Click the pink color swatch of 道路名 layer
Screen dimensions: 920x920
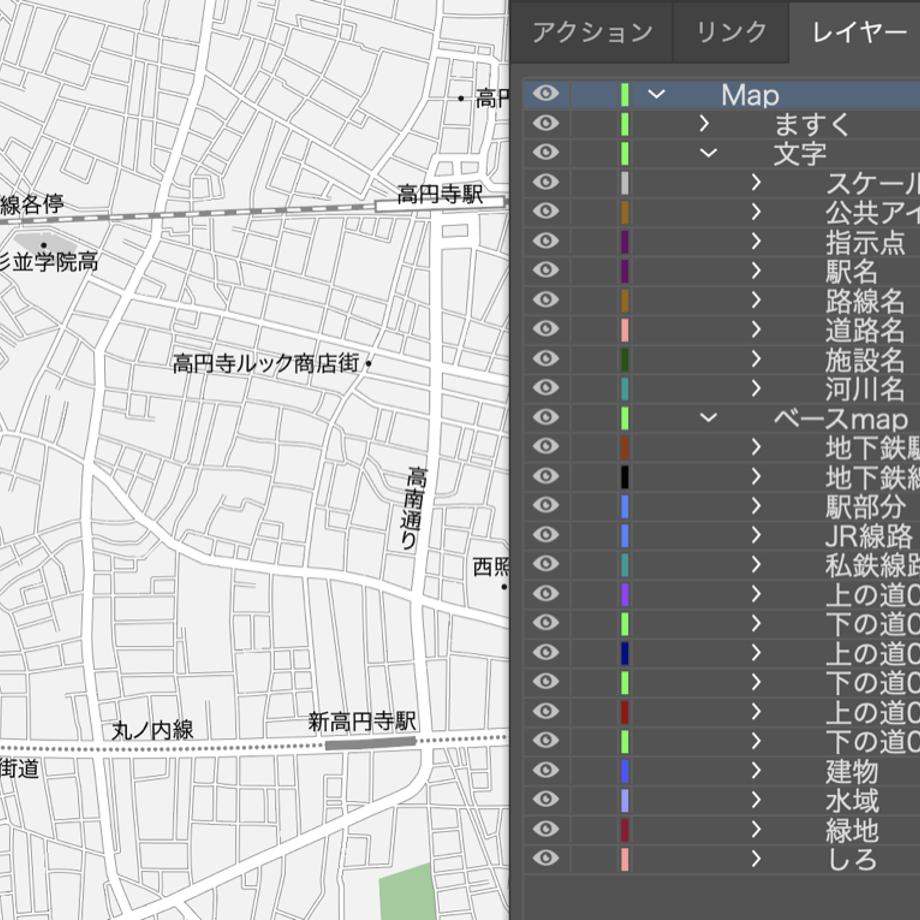[625, 330]
